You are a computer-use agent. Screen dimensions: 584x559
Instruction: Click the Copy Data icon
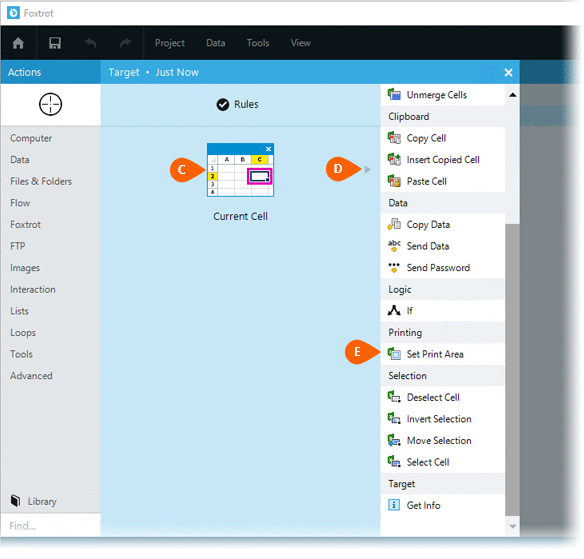point(394,224)
